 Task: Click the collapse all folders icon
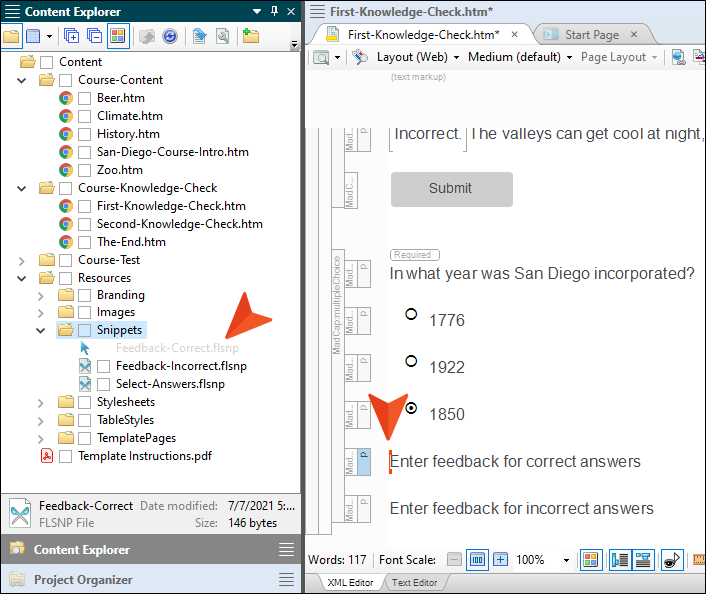tap(94, 36)
